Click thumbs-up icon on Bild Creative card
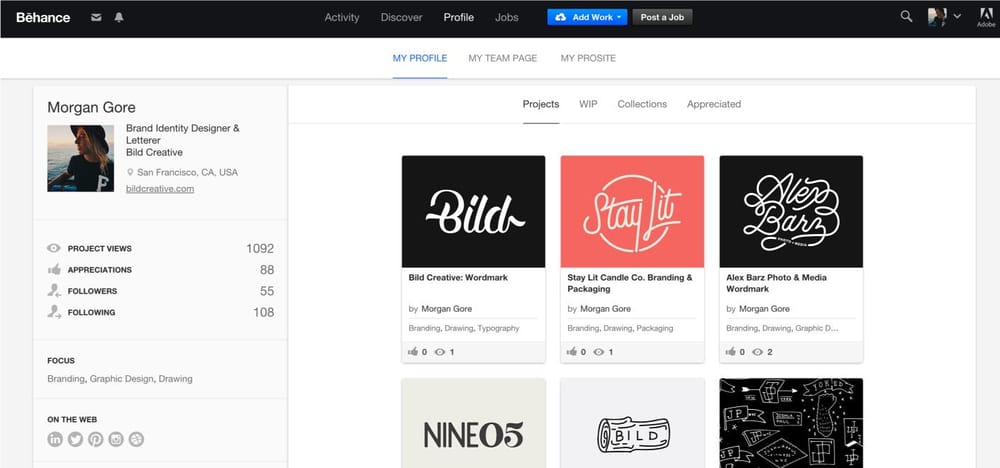 coord(413,351)
